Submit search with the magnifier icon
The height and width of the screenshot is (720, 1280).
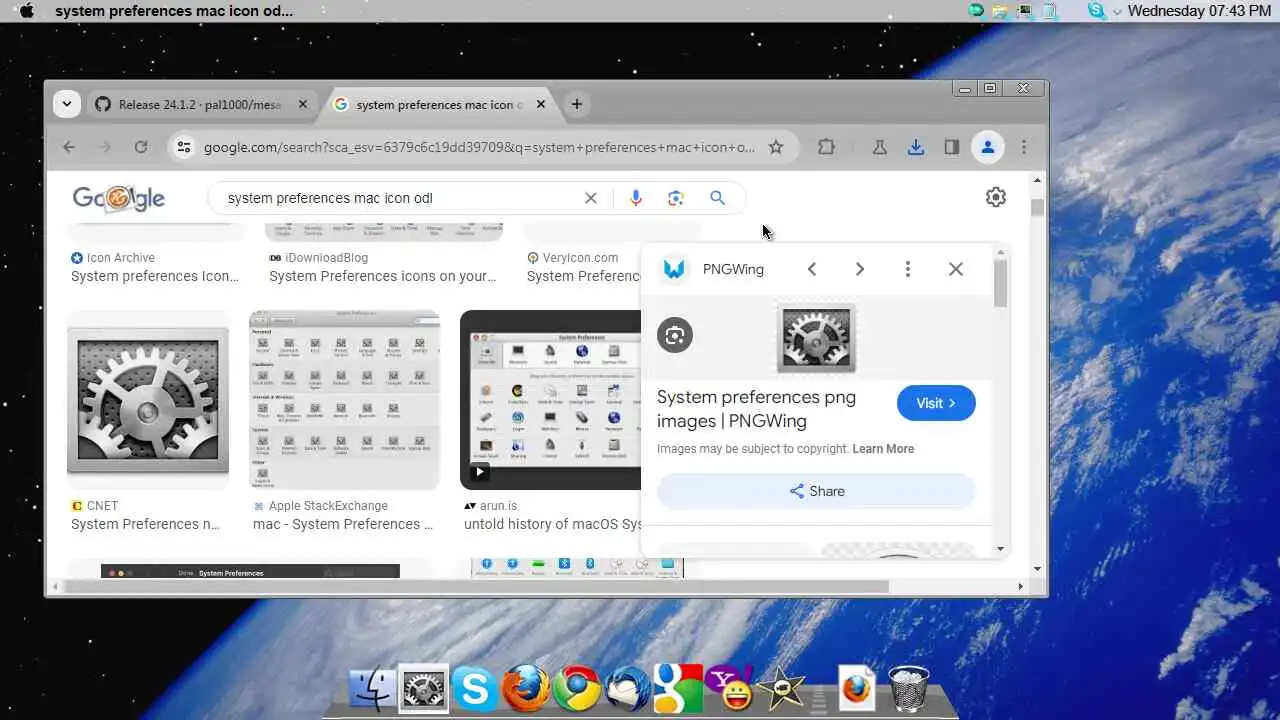click(x=717, y=198)
